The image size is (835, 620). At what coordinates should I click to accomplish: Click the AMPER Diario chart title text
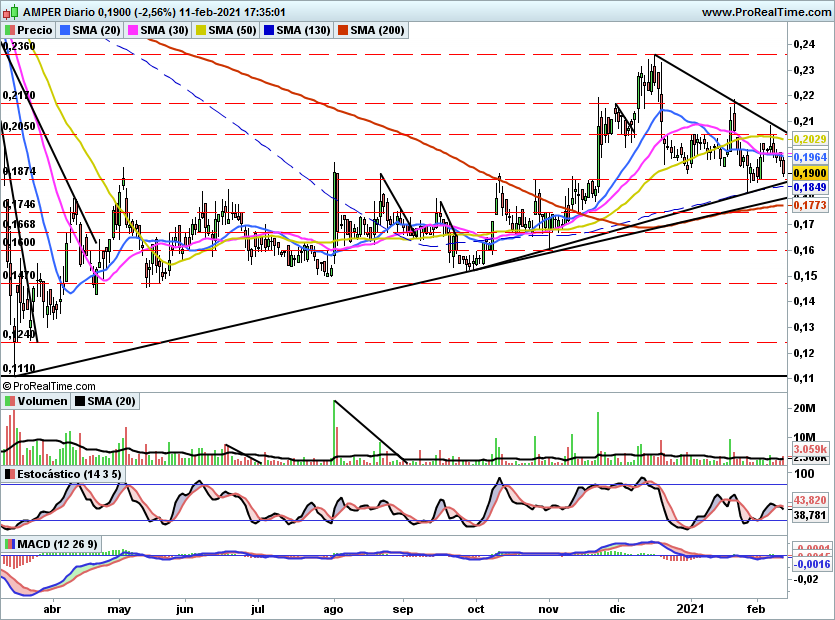(154, 12)
